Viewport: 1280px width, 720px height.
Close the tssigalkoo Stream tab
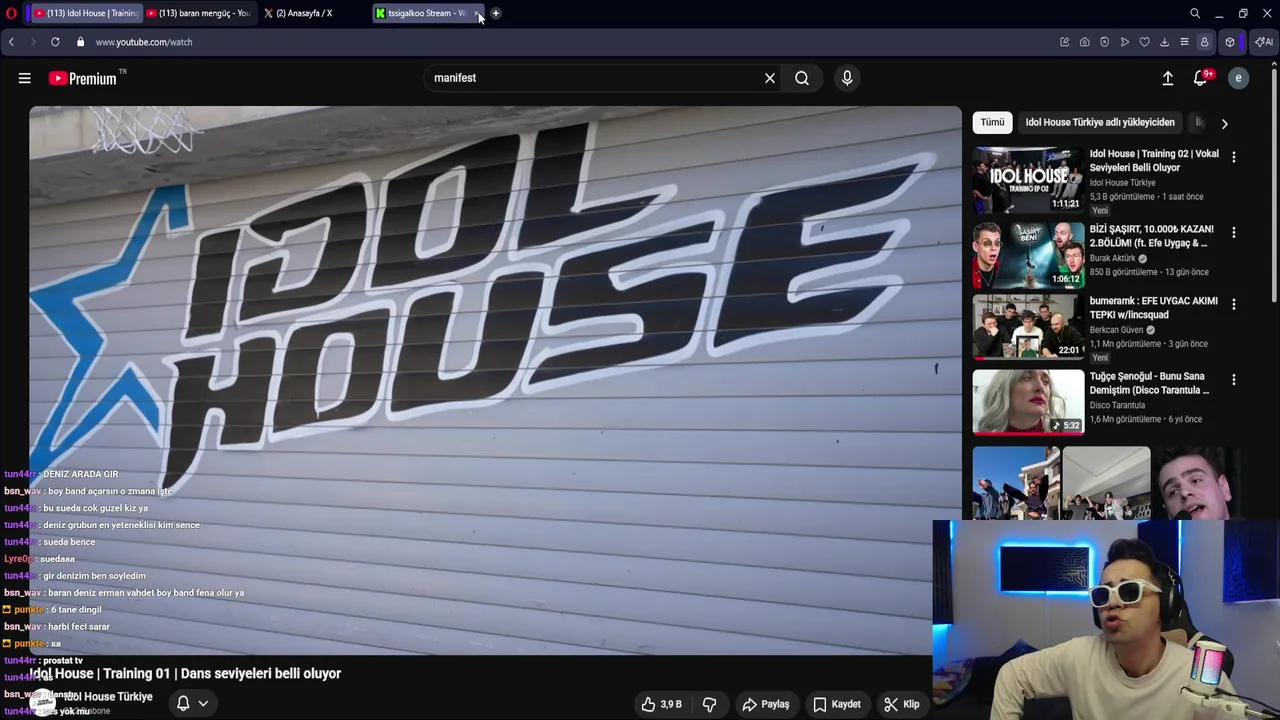coord(478,13)
